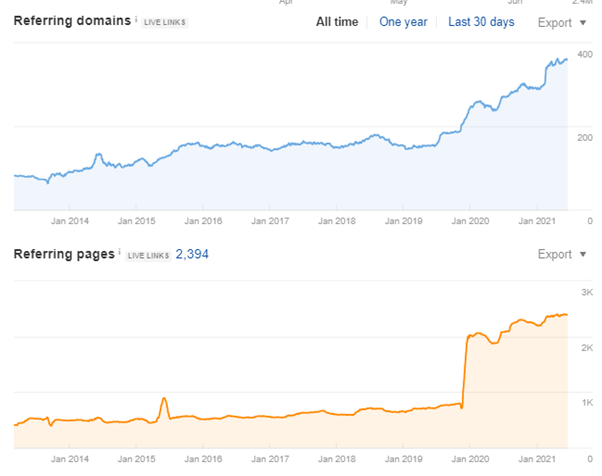Click the Referring domains heading

[x=72, y=21]
